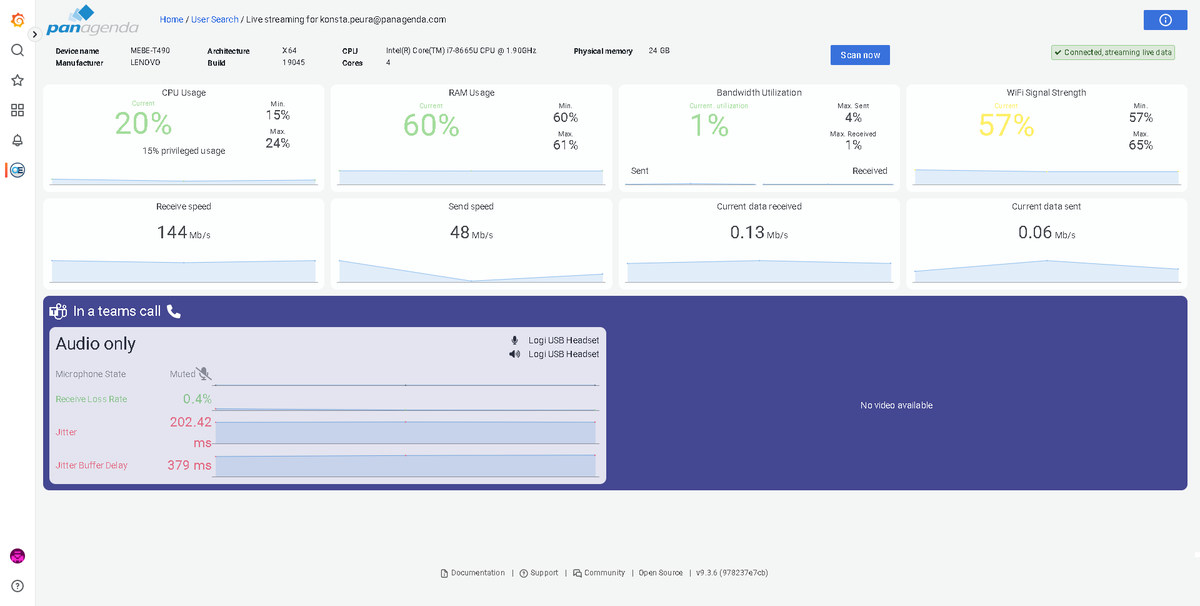This screenshot has height=606, width=1200.
Task: Click the Bandwidth Utilization panel title
Action: (x=759, y=93)
